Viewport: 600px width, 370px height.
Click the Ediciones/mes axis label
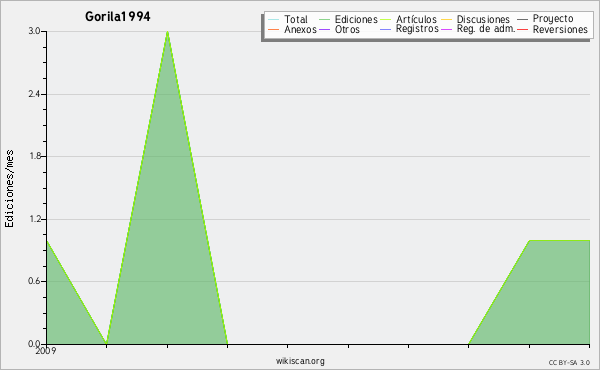tap(9, 188)
